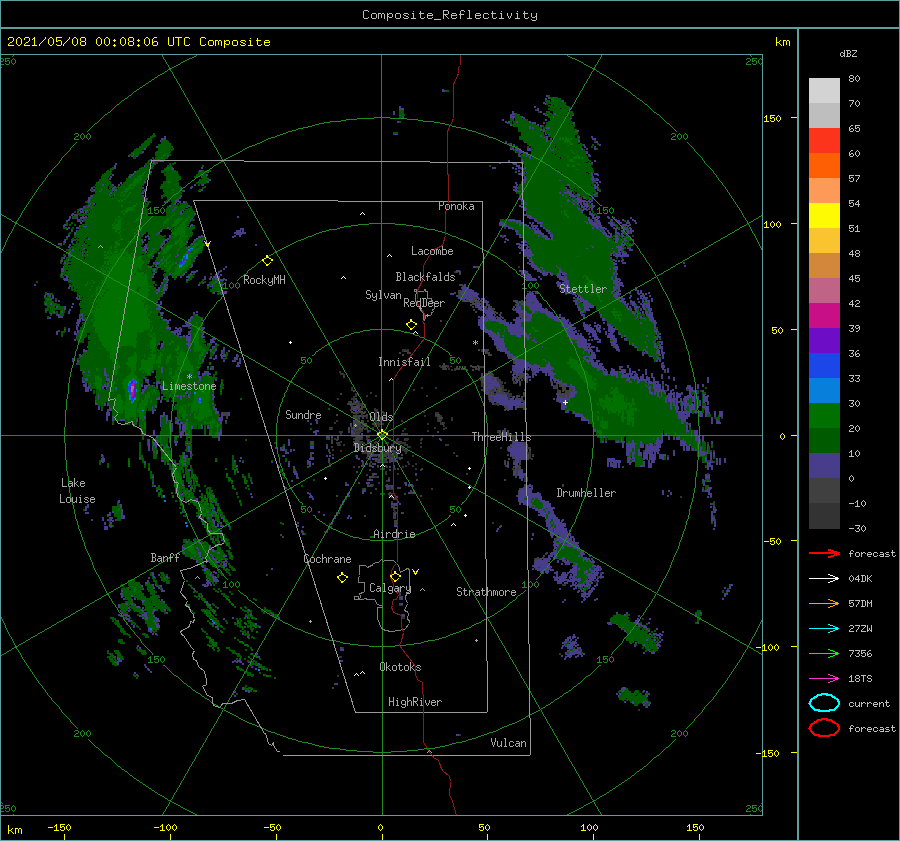Click the dBZ legend heading
The width and height of the screenshot is (900, 841).
848,53
